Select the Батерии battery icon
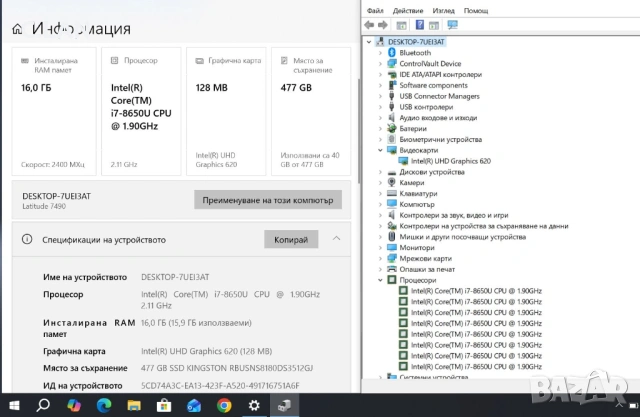The image size is (640, 417). click(392, 129)
